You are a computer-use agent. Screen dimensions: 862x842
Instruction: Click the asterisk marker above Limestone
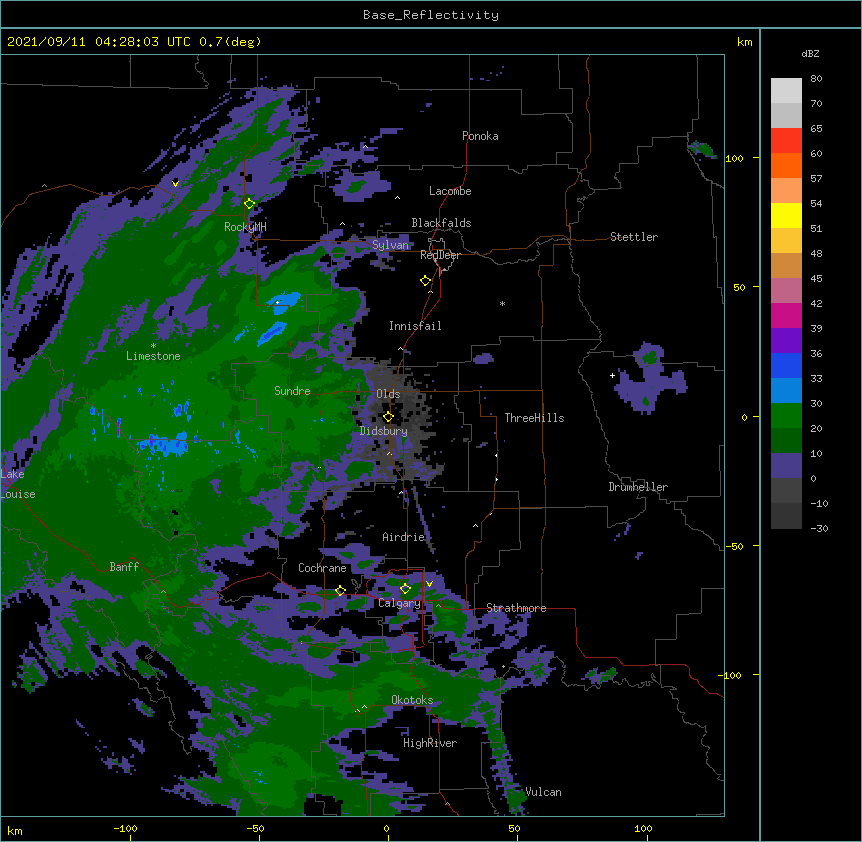point(153,346)
